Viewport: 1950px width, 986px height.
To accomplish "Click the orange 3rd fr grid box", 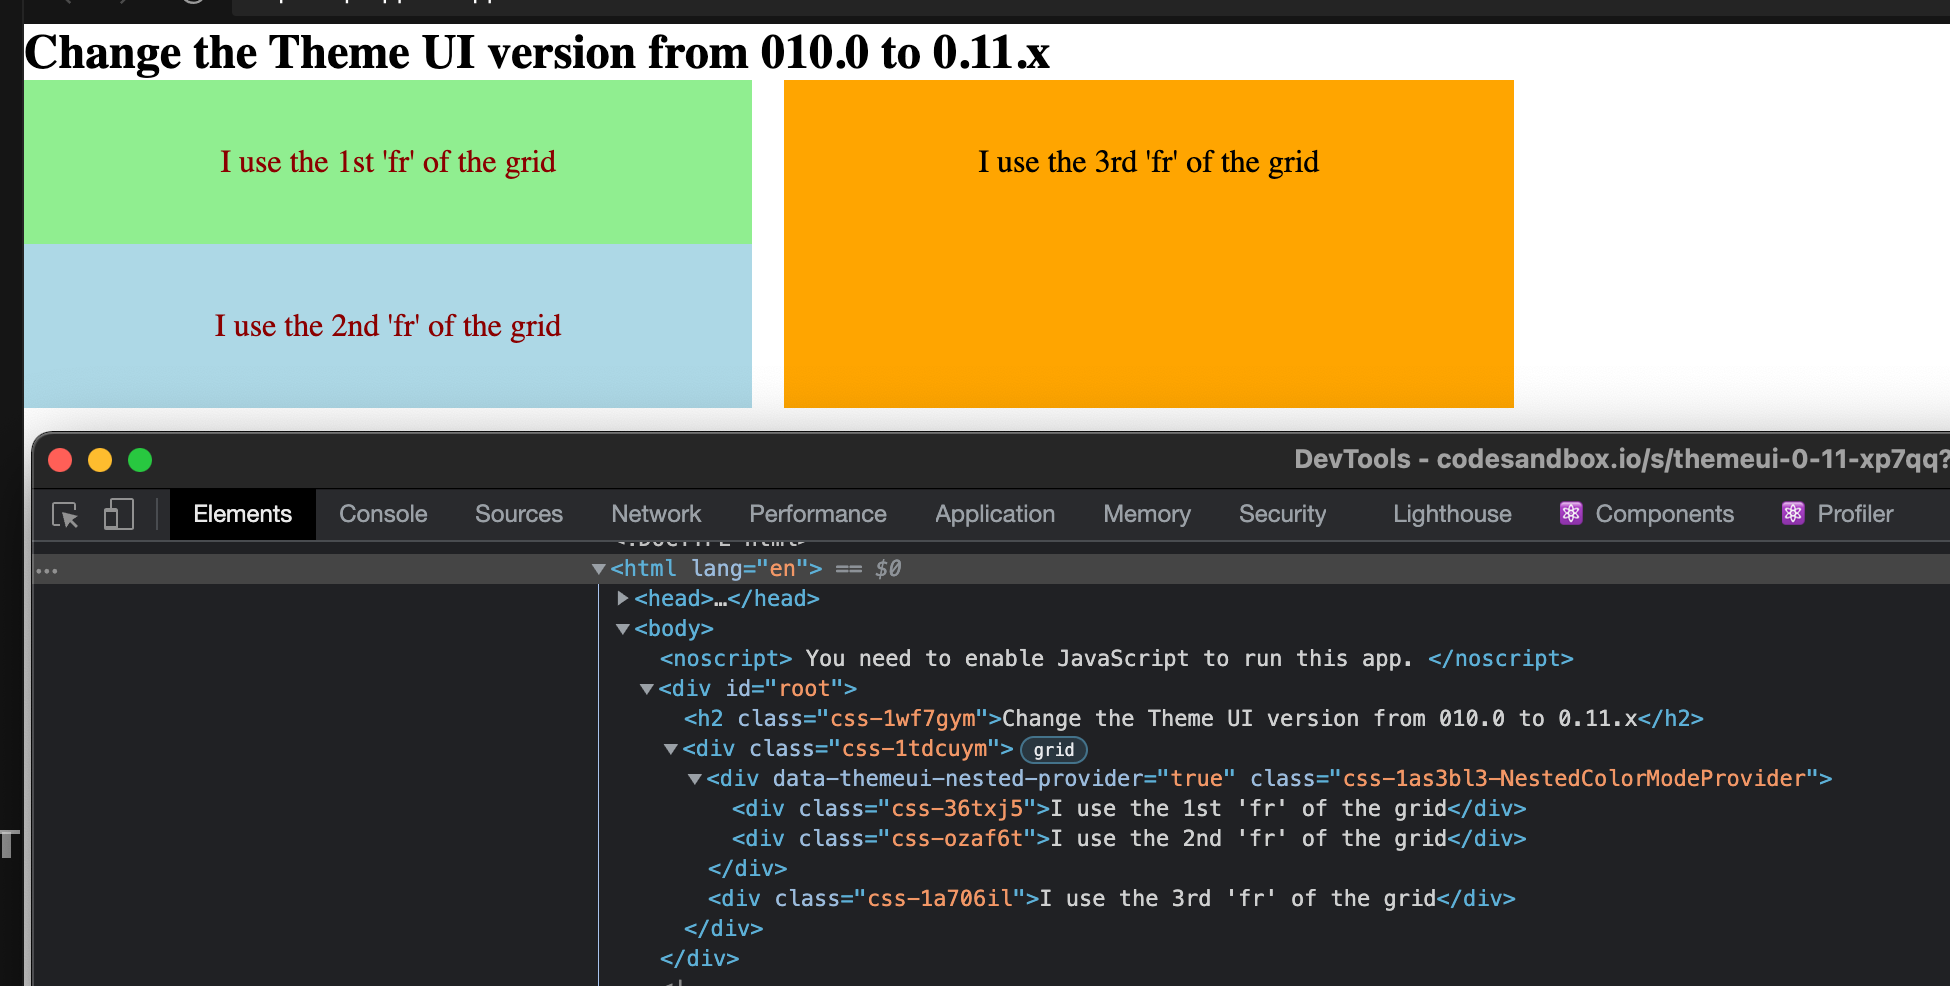I will [x=1149, y=244].
